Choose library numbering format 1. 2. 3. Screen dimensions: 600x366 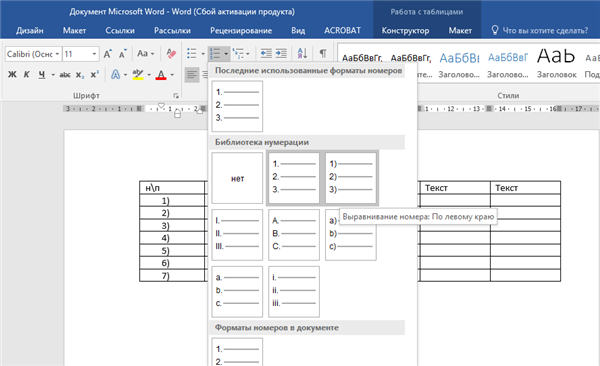pyautogui.click(x=294, y=178)
